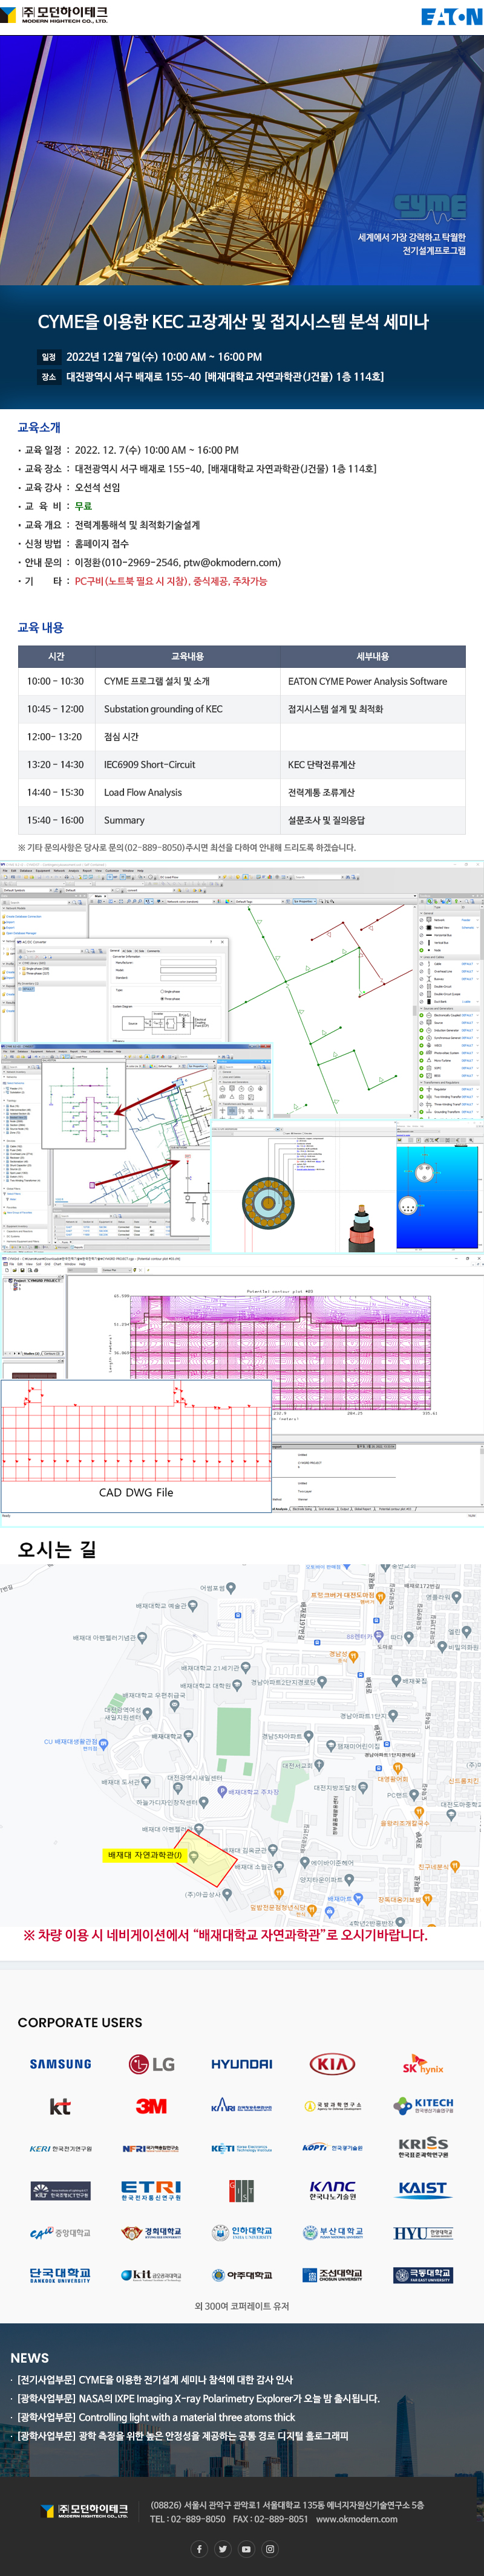The width and height of the screenshot is (484, 2576).
Task: Select the 극동대학교 logo
Action: point(423,2274)
